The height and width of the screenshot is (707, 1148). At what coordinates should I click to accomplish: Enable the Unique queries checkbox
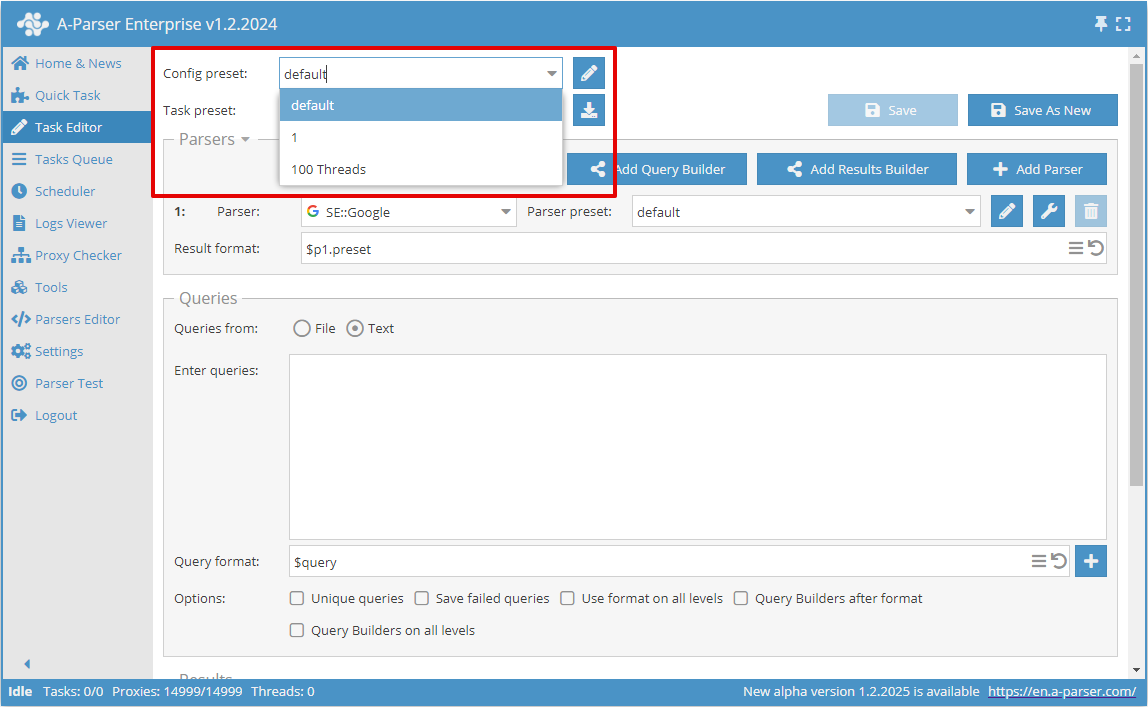297,597
